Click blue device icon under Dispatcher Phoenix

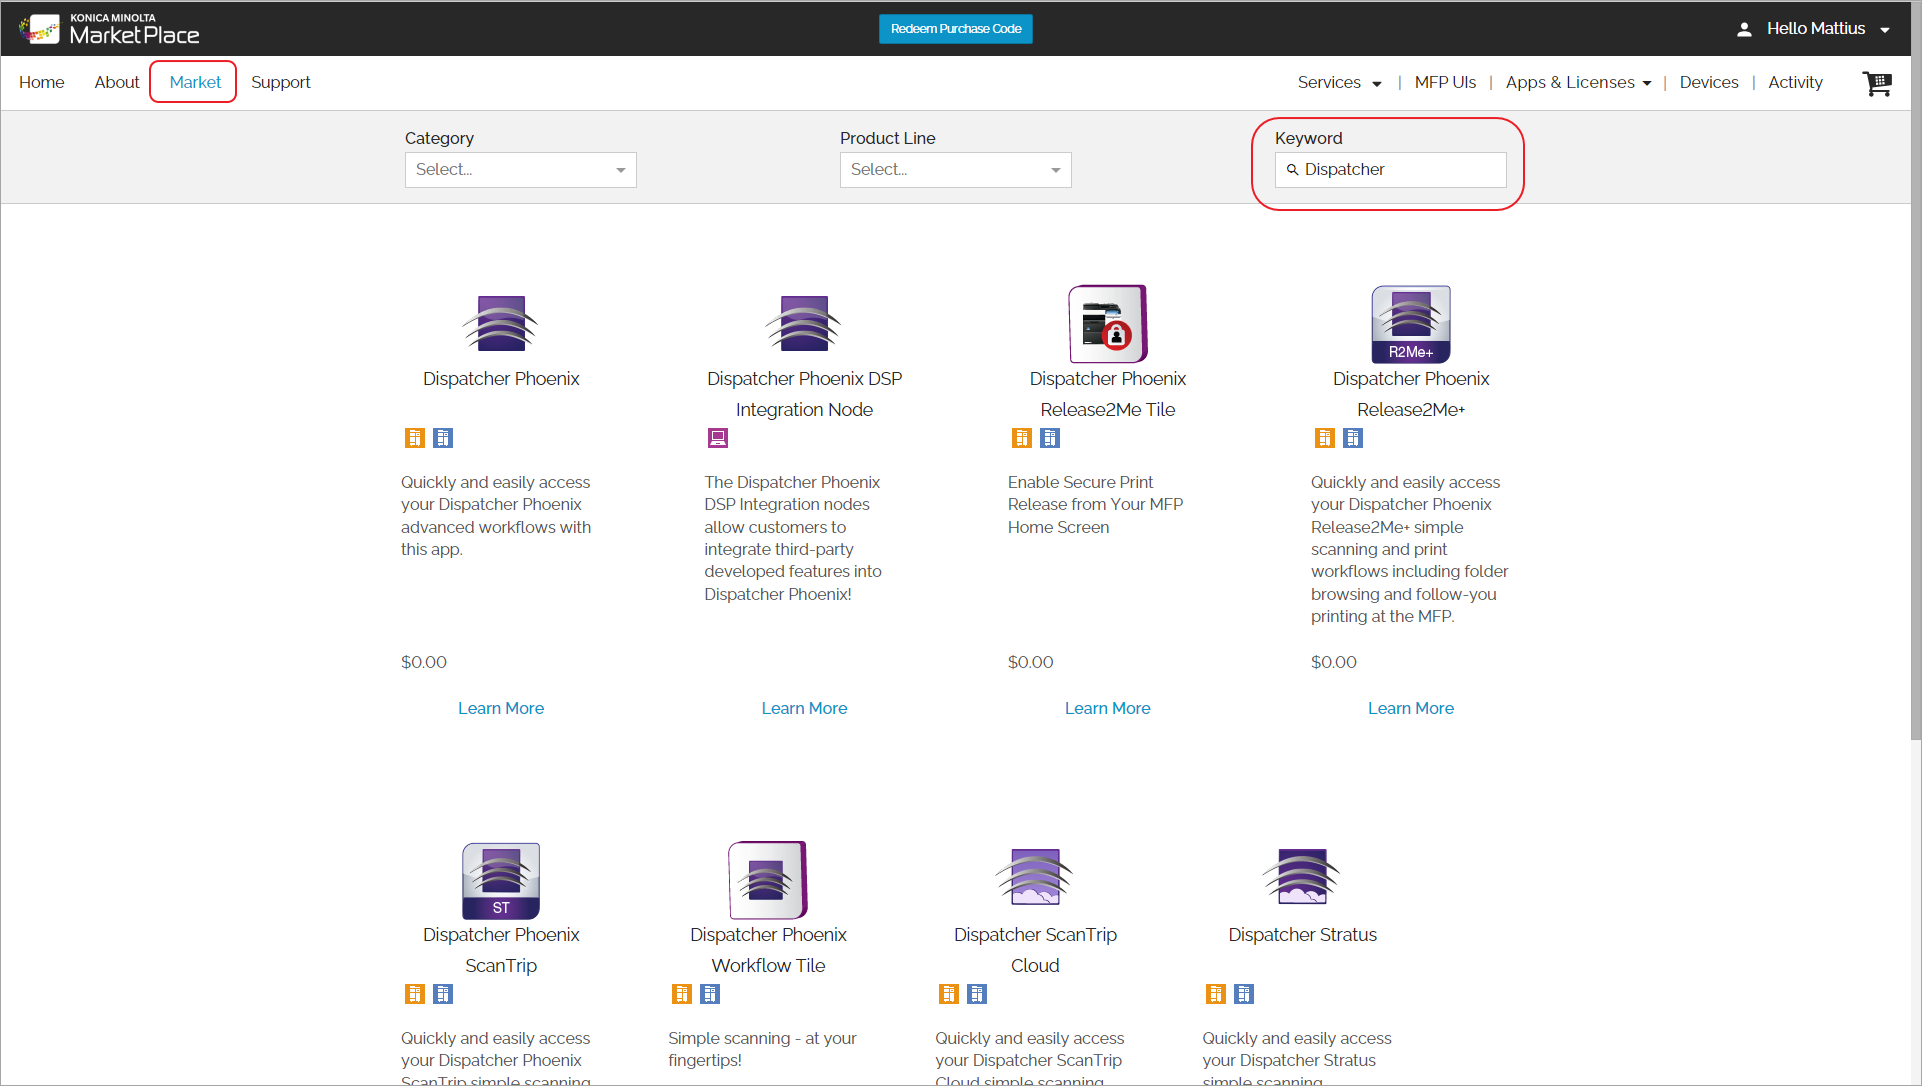(443, 438)
